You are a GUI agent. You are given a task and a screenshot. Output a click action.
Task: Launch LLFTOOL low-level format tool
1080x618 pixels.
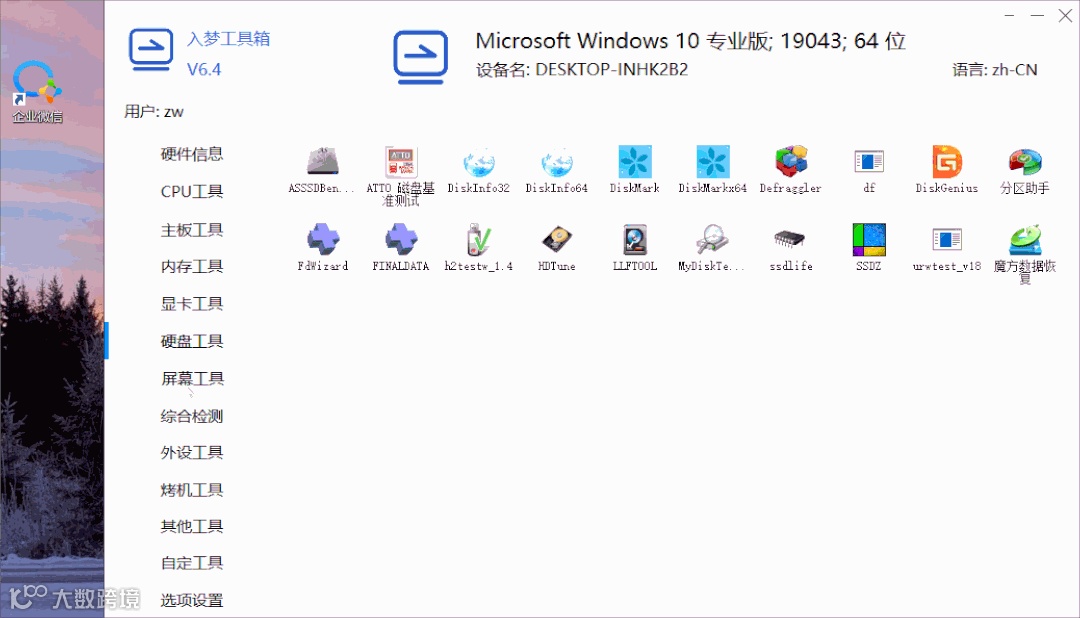pos(634,247)
